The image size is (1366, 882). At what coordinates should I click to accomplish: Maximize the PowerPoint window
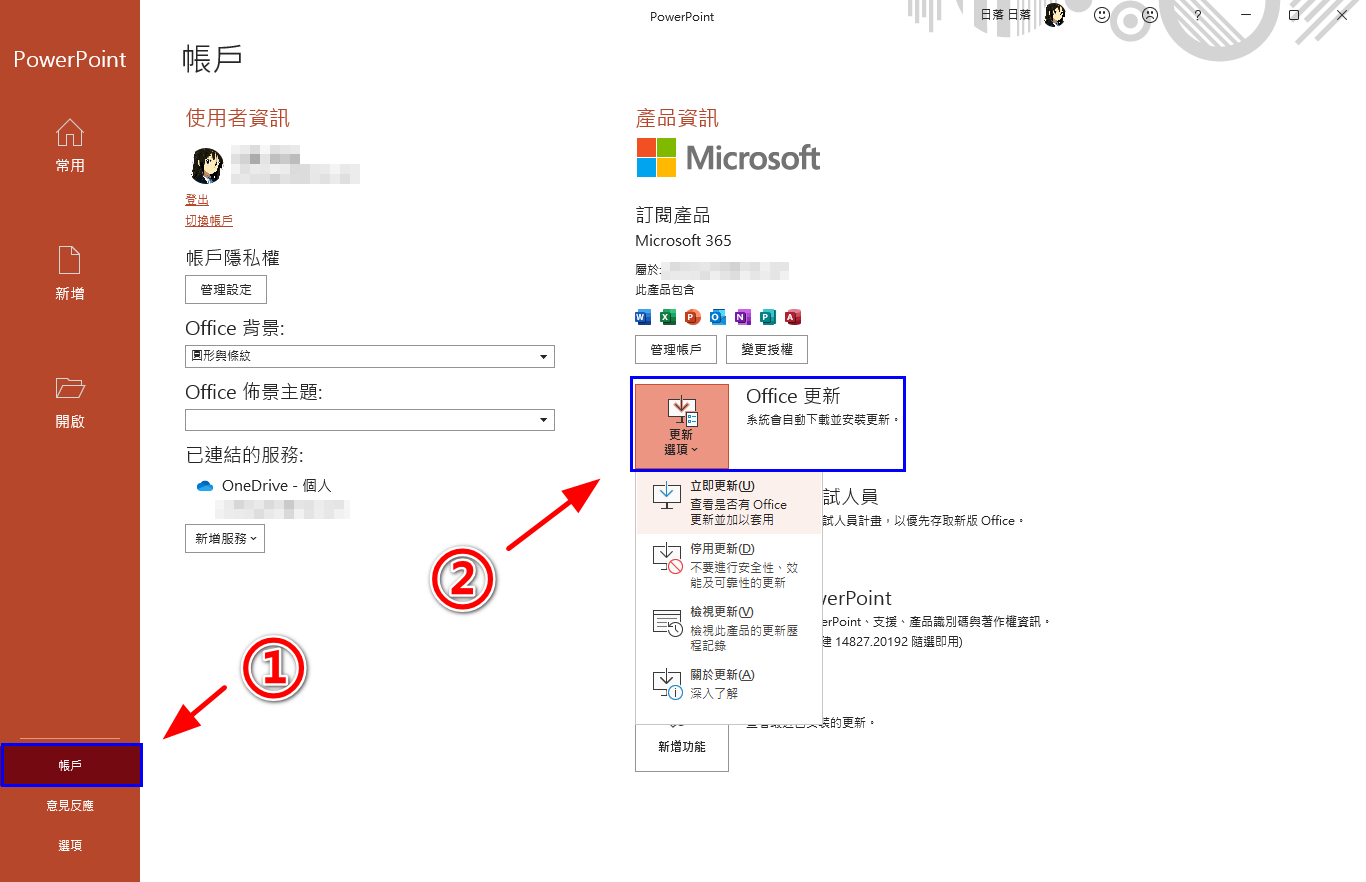pos(1294,15)
